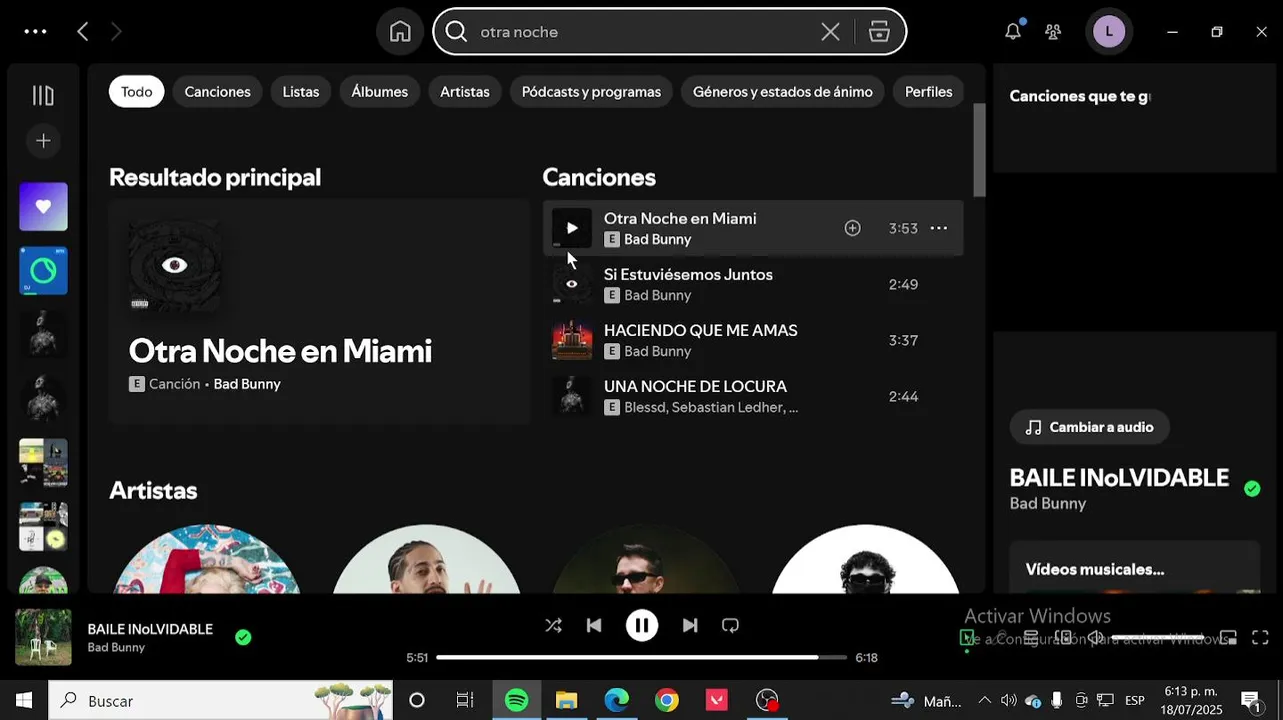Open the Home page icon

click(x=400, y=32)
